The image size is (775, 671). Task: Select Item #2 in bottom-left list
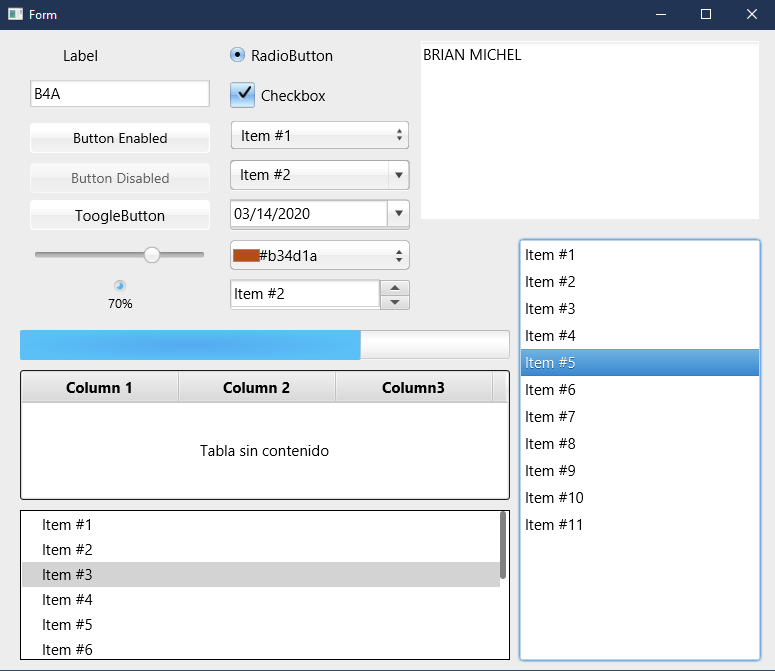click(x=260, y=549)
